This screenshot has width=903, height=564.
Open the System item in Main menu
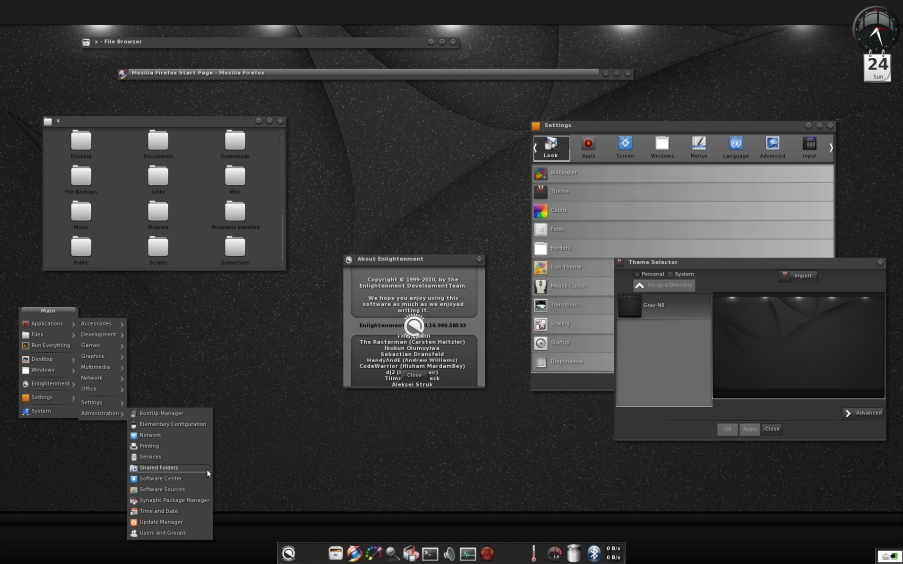click(48, 411)
